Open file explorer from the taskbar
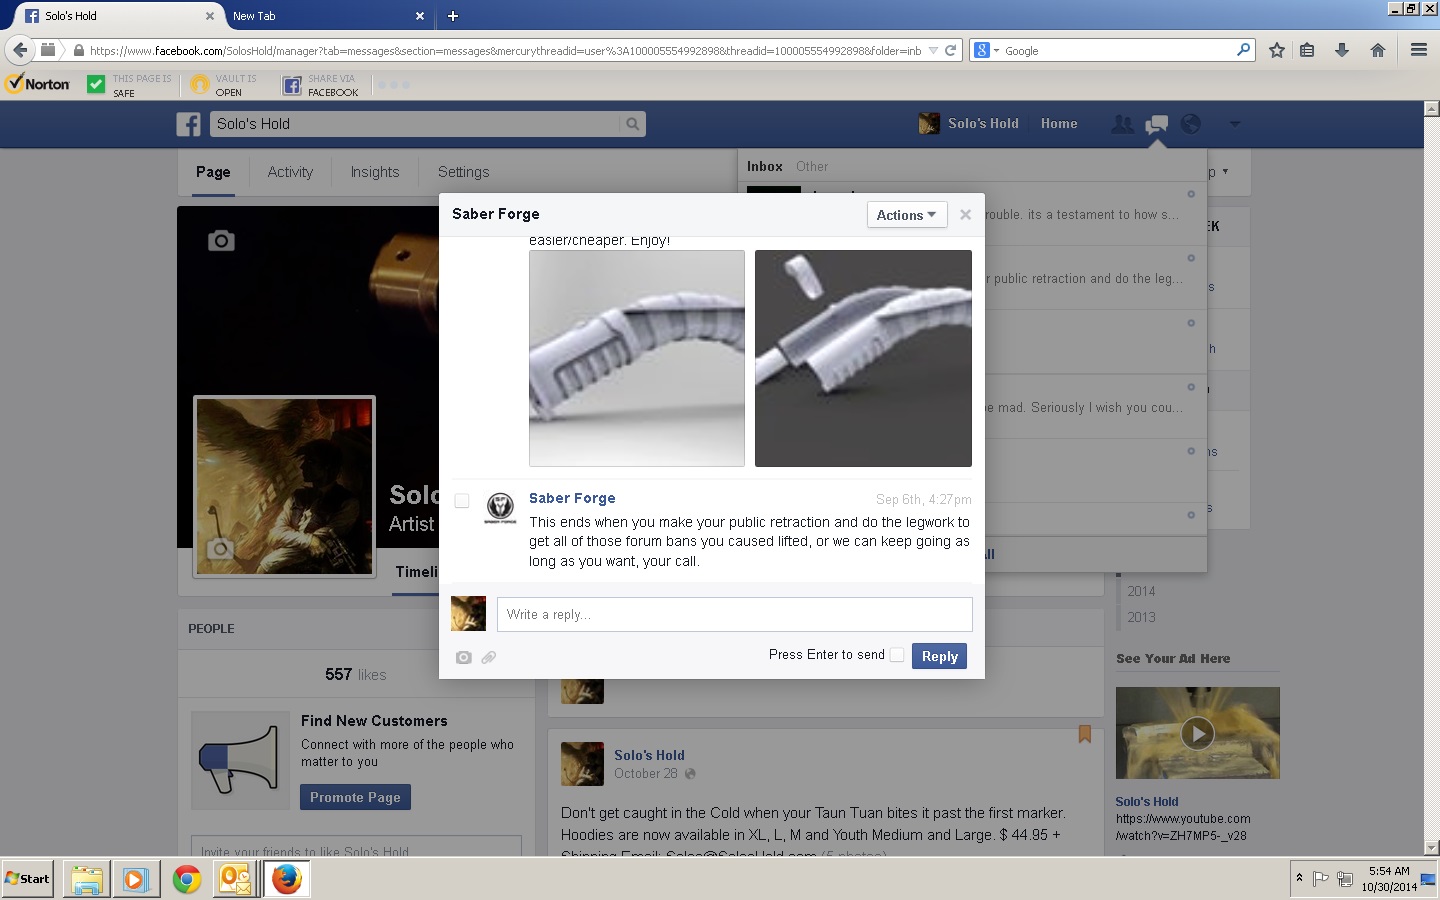 pos(87,879)
